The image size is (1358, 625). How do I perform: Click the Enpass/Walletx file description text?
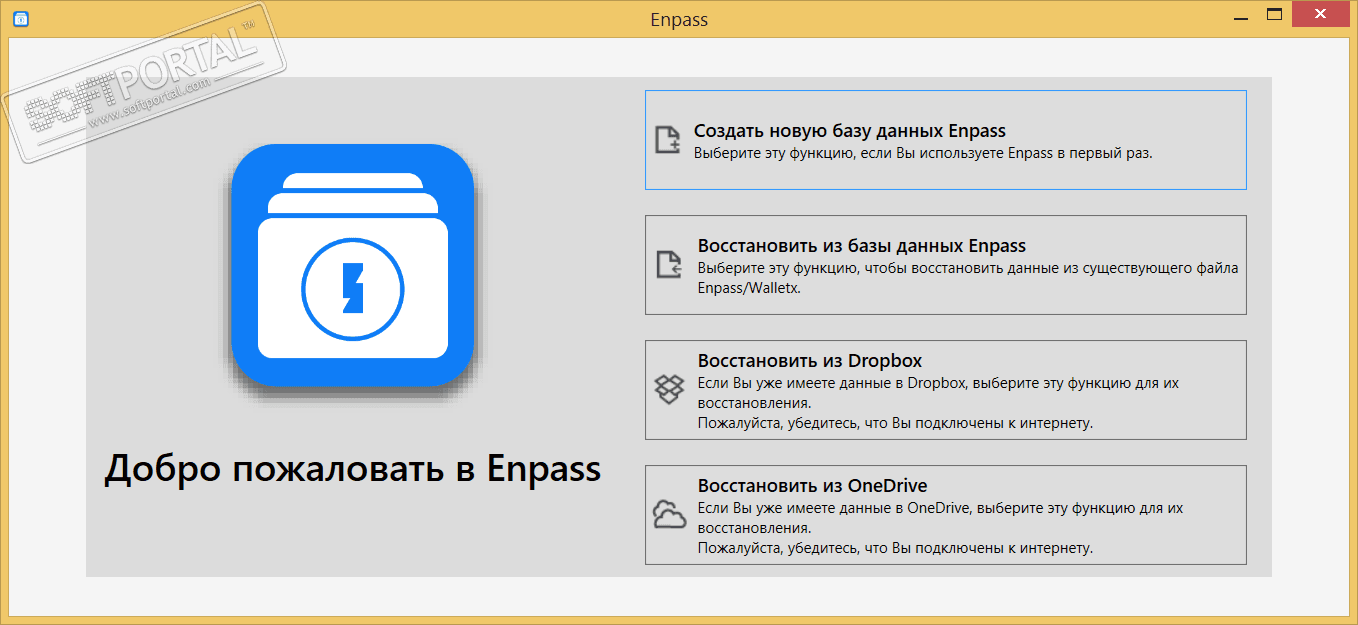point(968,278)
